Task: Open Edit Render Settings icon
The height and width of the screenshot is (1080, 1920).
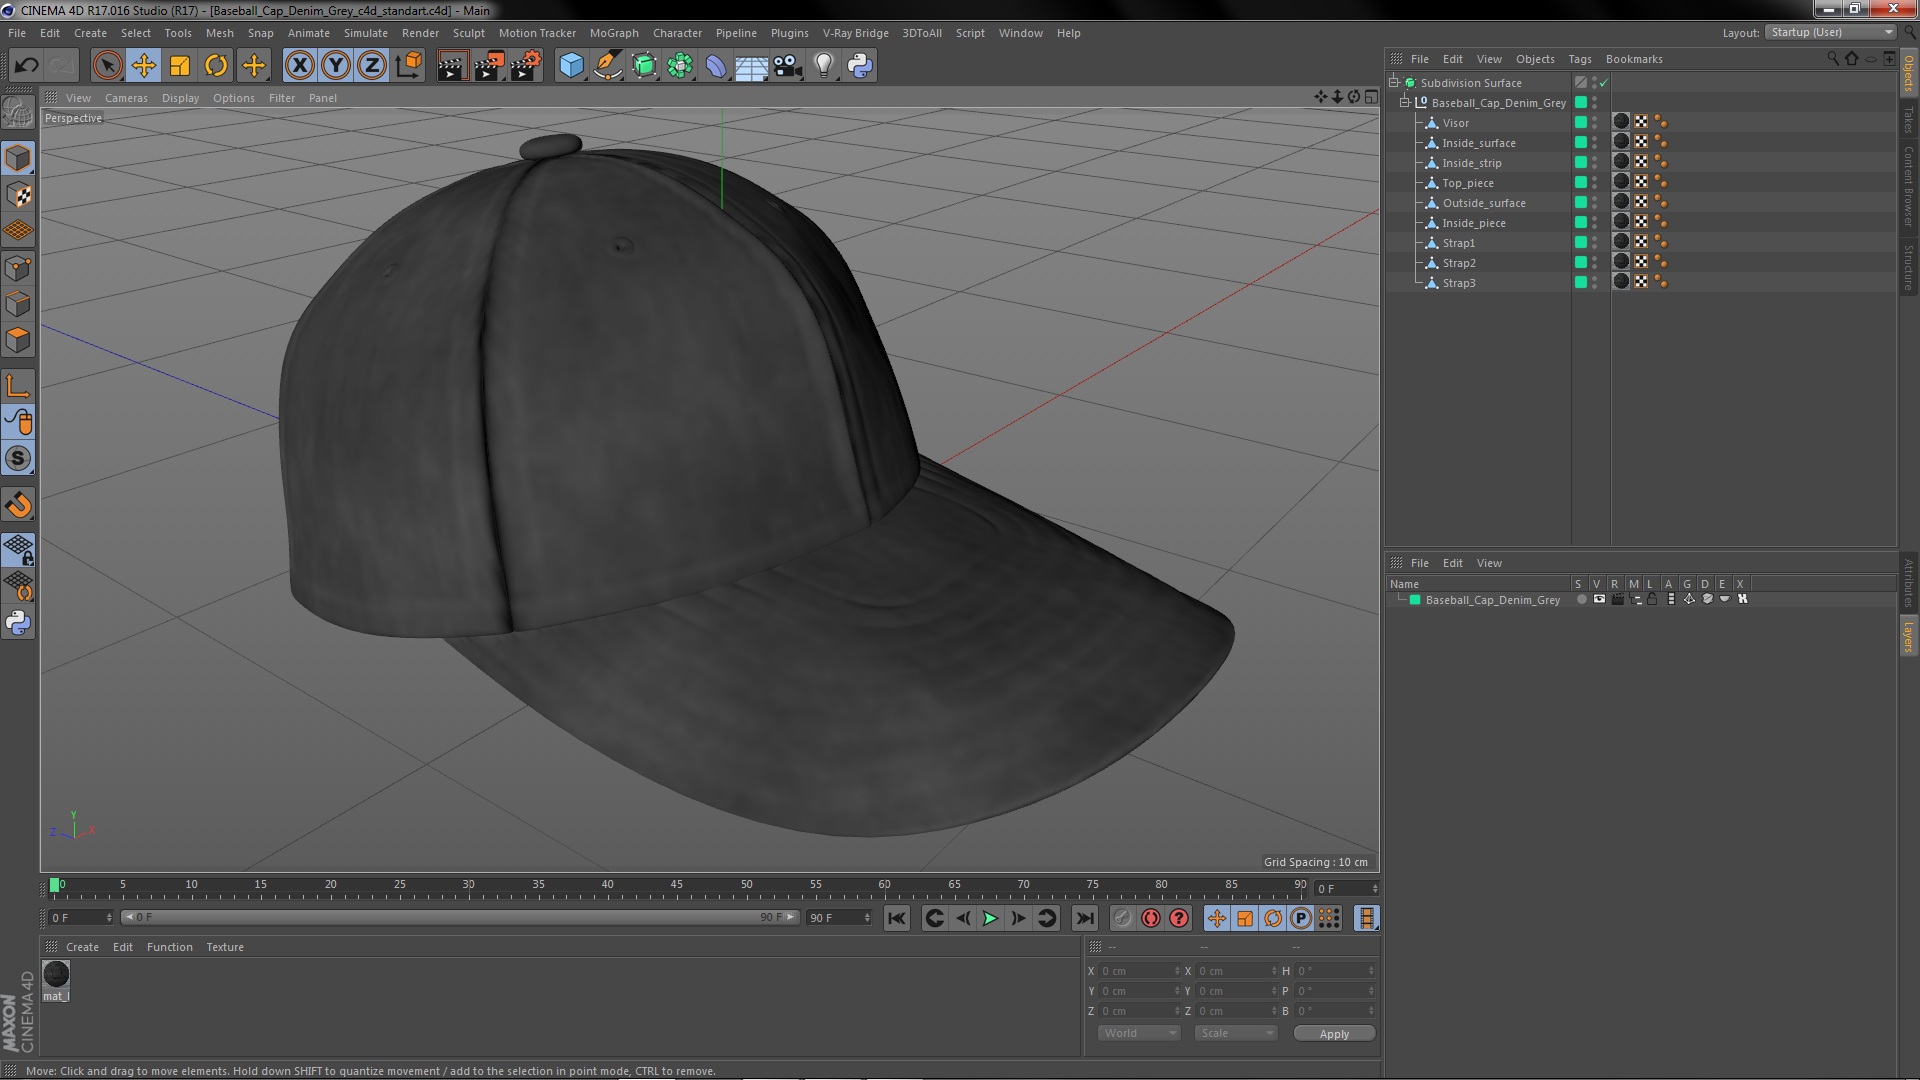Action: pyautogui.click(x=525, y=66)
